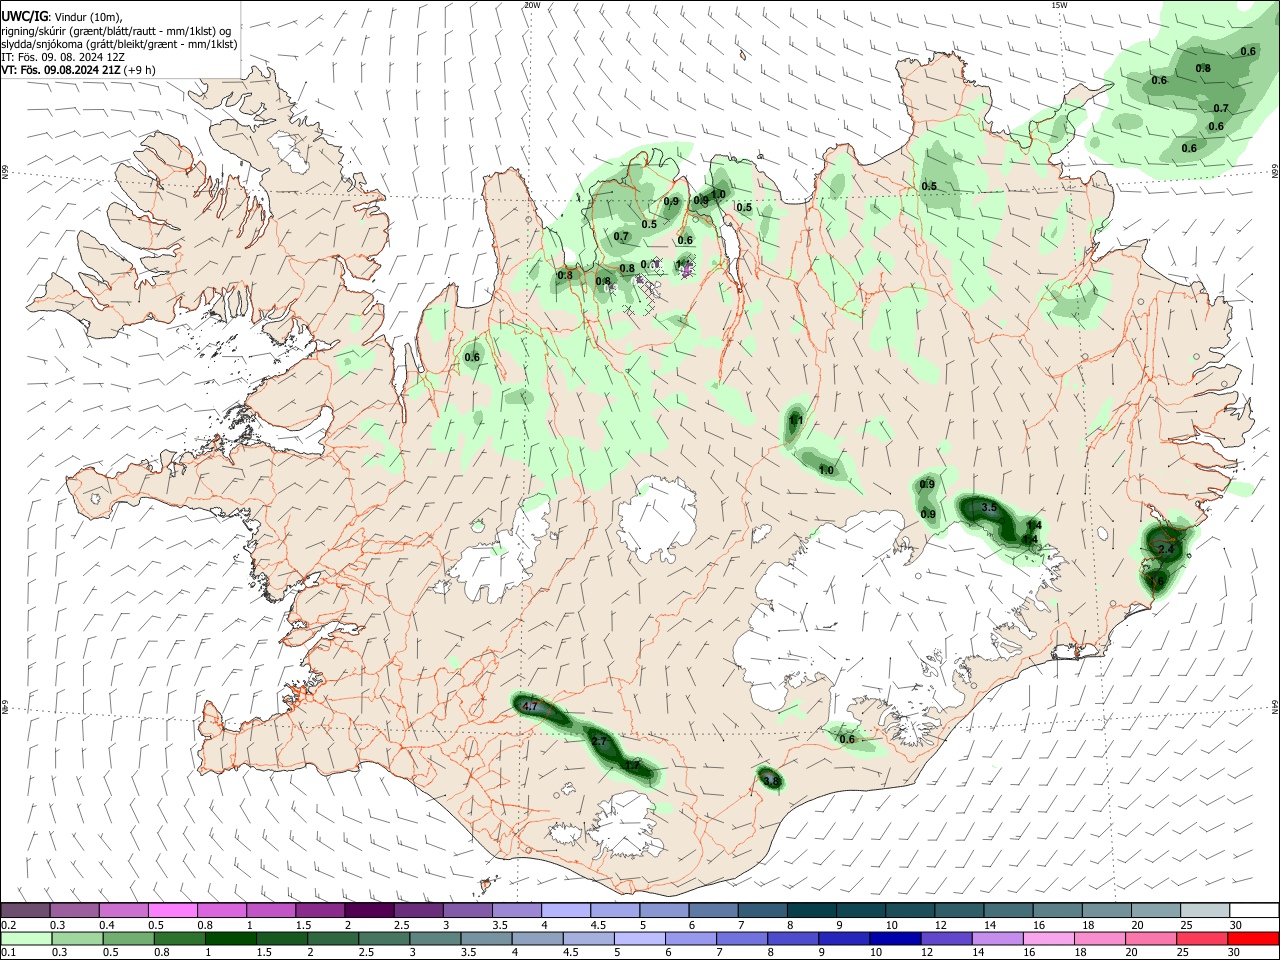
Task: Click the 3.5 precipitation value in the east
Action: coord(989,508)
